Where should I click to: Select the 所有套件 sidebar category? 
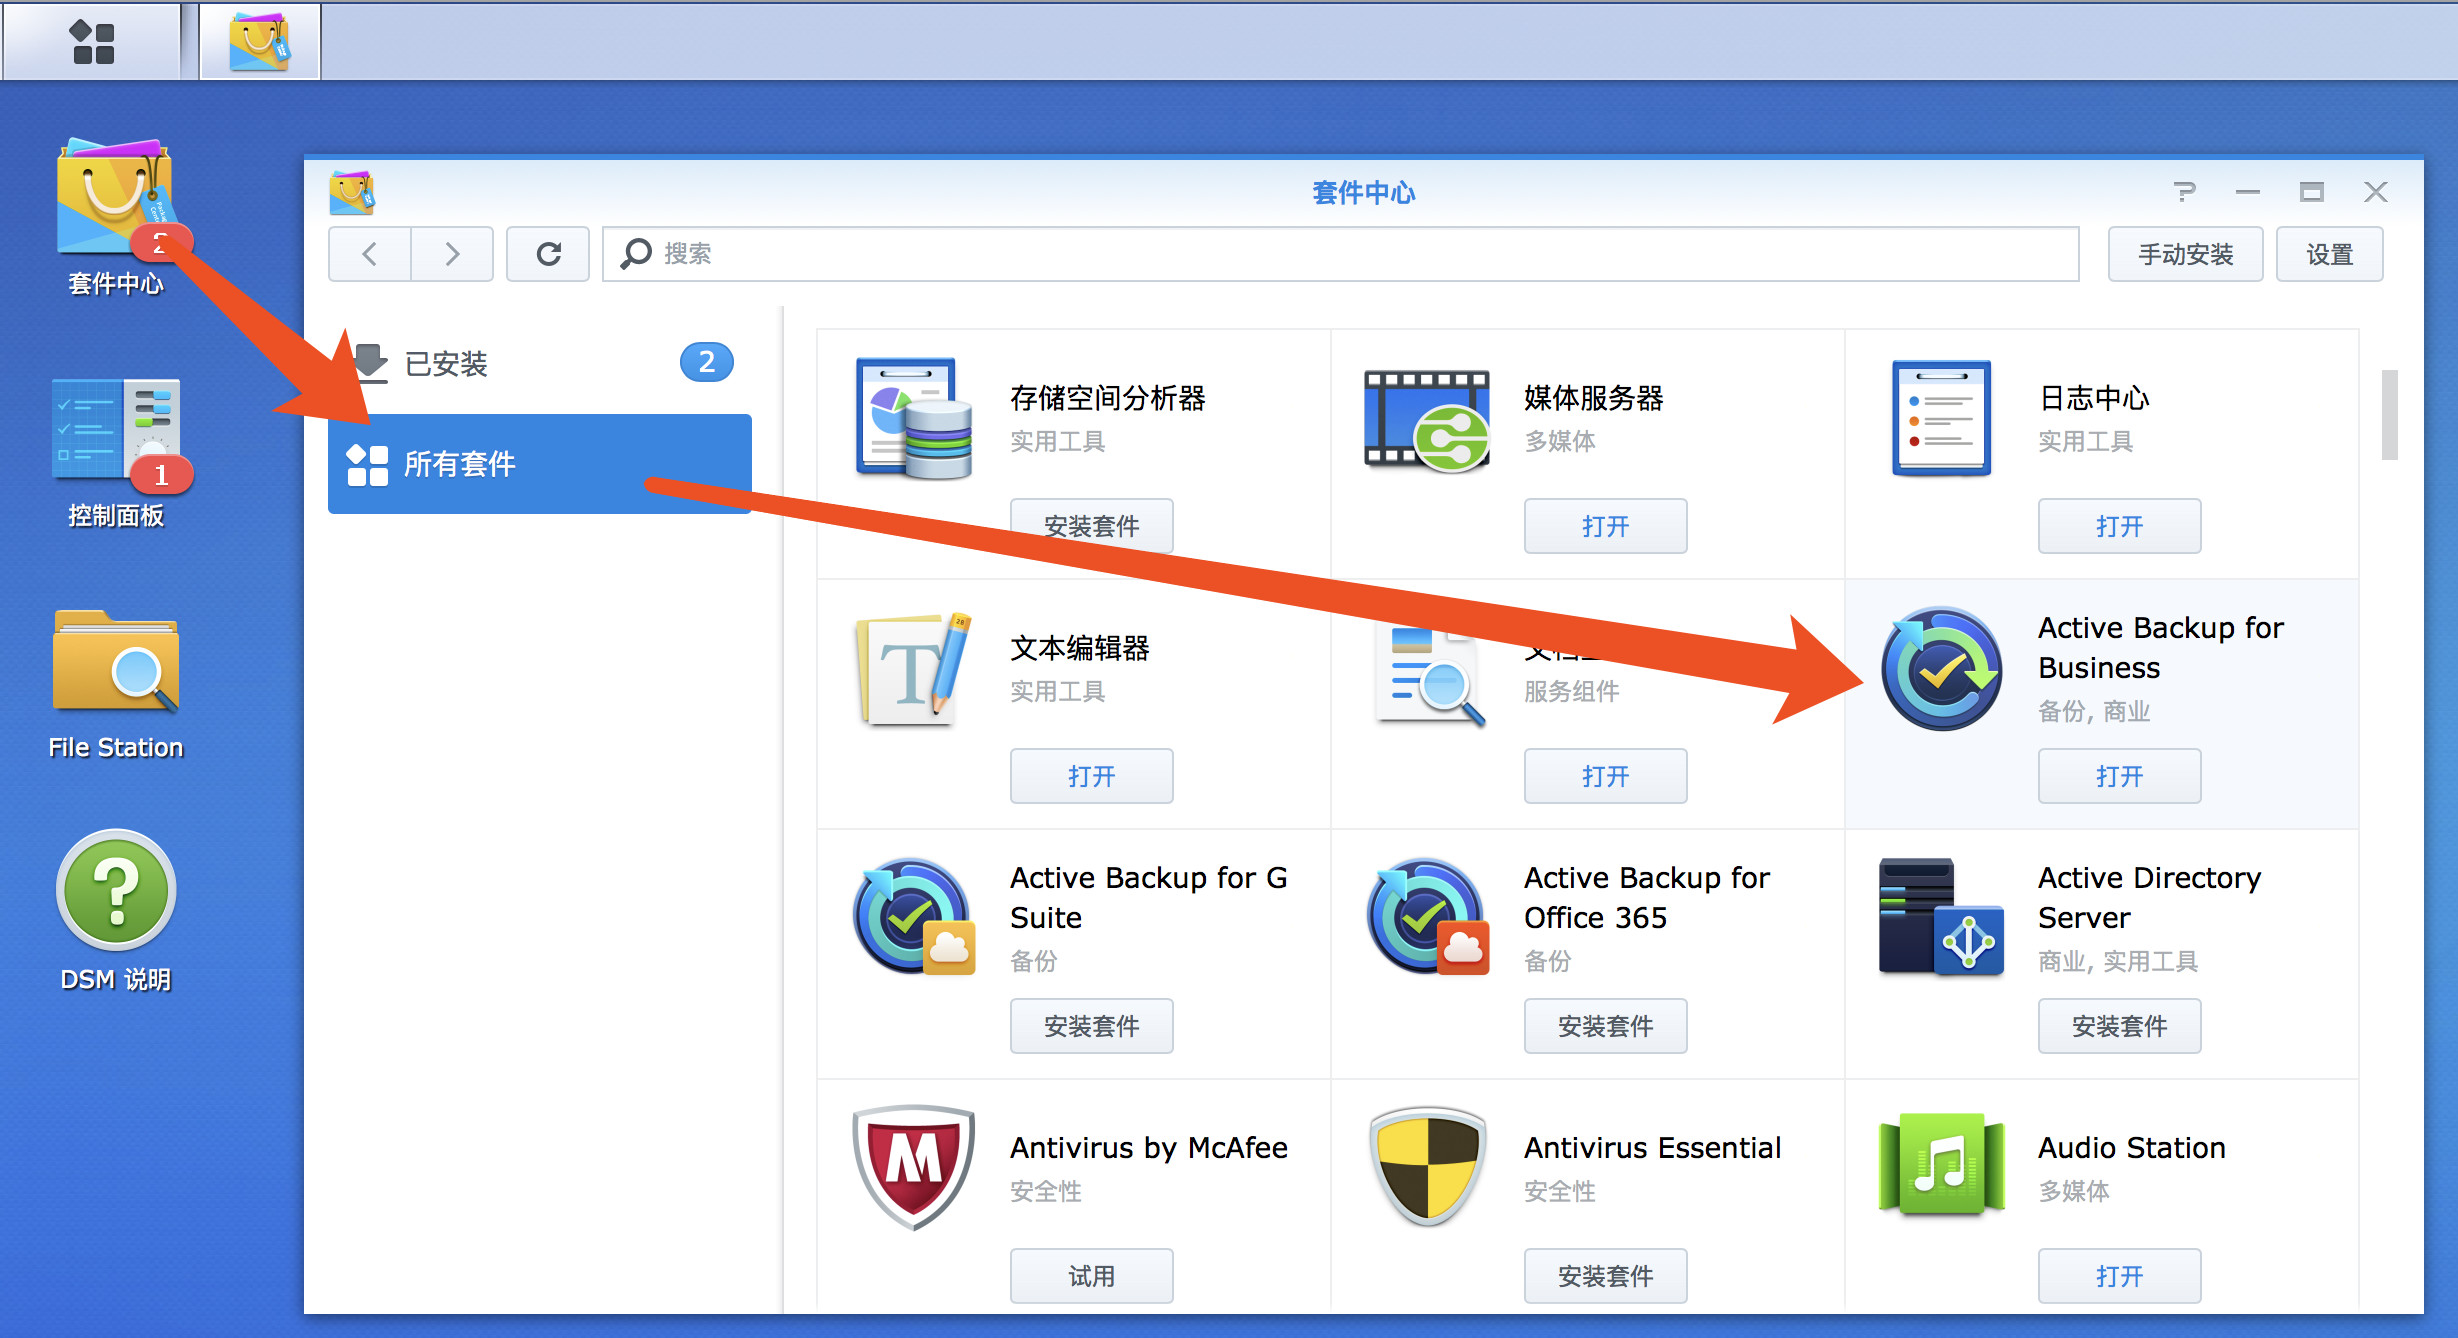click(462, 462)
